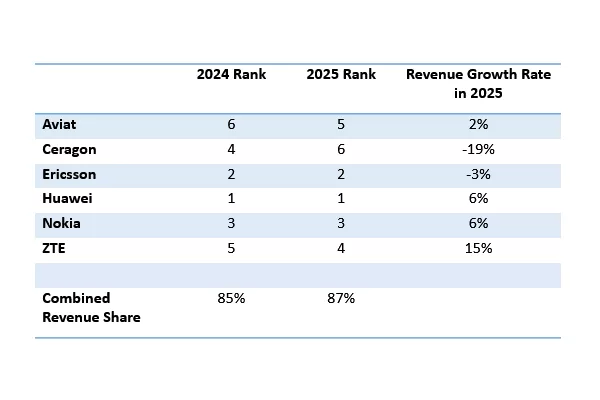Viewport: 600px width, 400px height.
Task: Click Ceragon's growth rate -19%
Action: pos(478,149)
